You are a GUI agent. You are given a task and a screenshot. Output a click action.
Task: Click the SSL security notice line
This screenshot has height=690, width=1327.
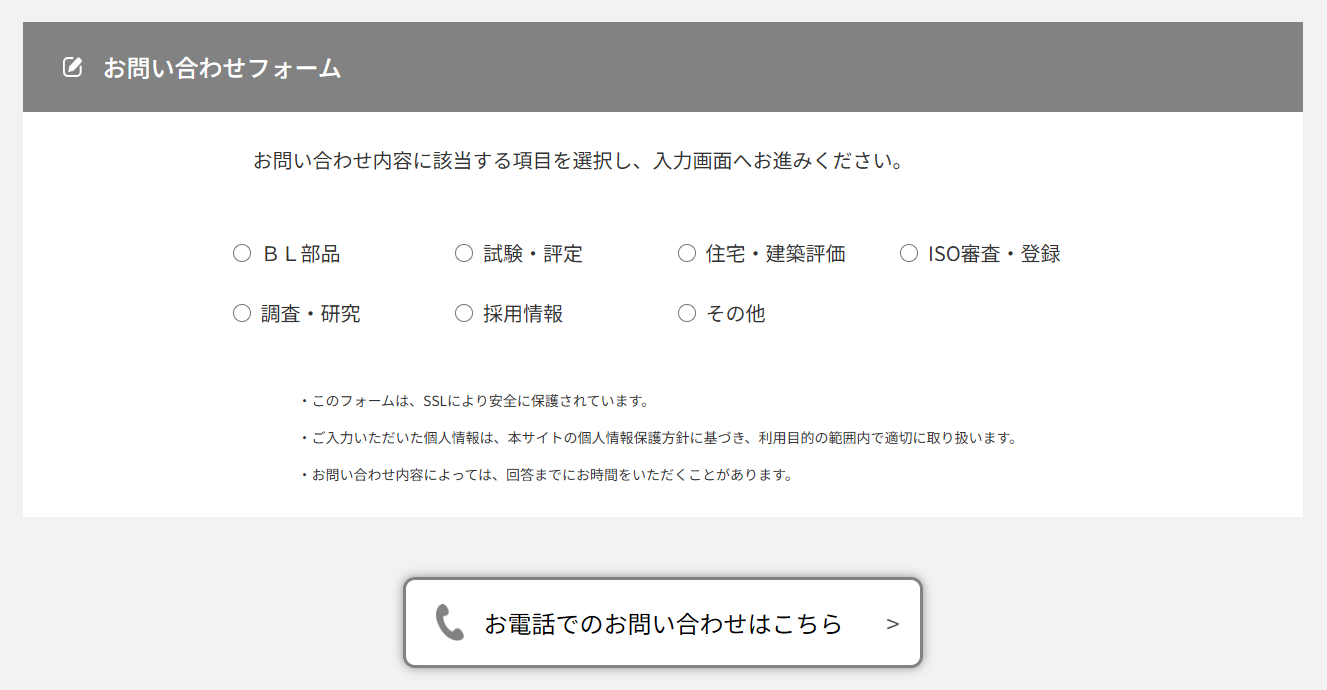click(x=476, y=401)
